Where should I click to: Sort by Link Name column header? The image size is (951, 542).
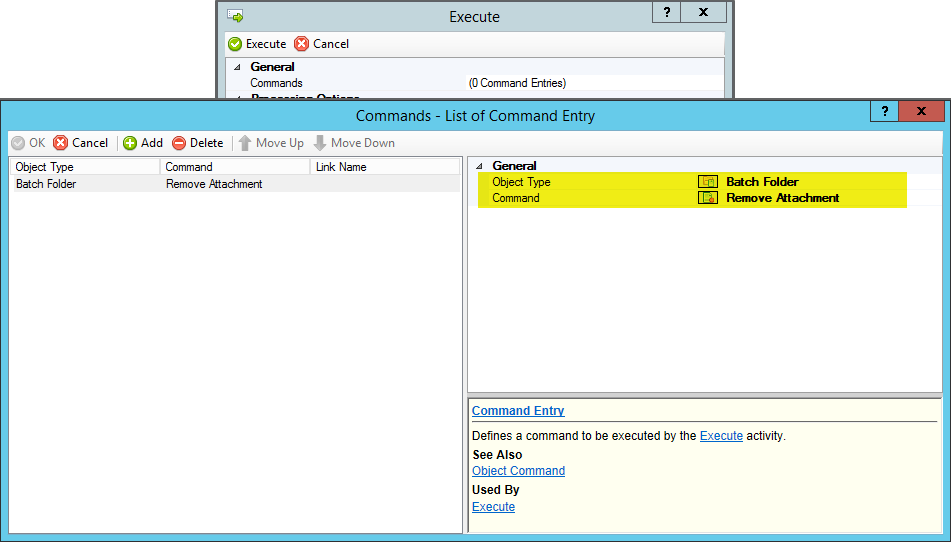coord(385,167)
